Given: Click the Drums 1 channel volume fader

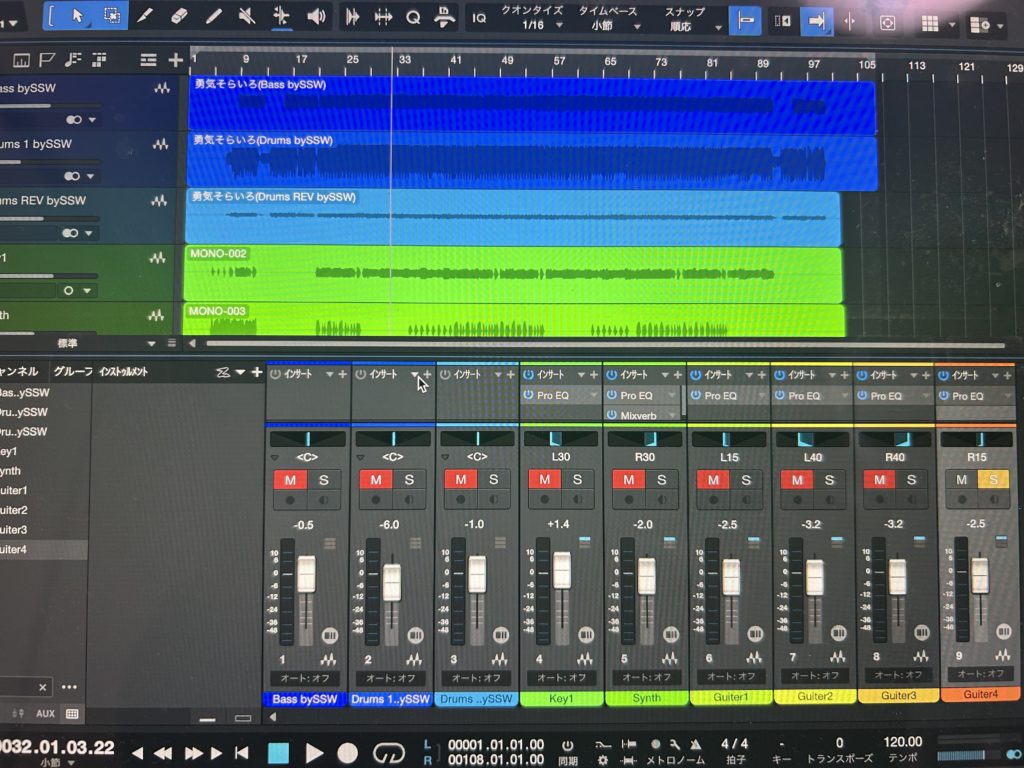Looking at the screenshot, I should tap(392, 581).
